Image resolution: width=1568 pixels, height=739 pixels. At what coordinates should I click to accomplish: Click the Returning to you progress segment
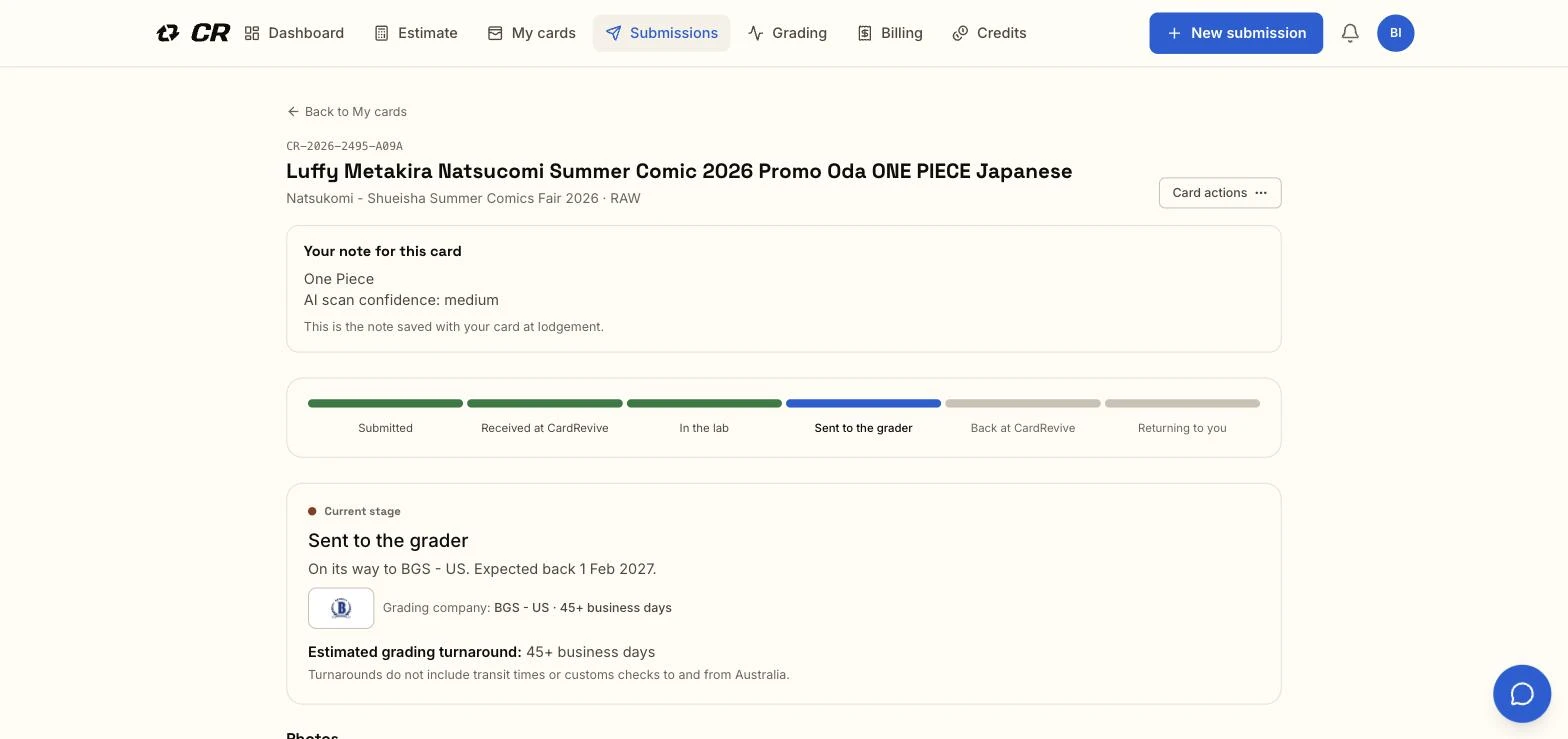(1182, 404)
